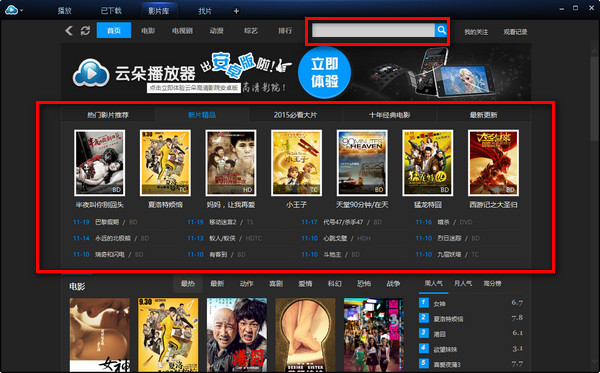Filter movies by 最热

[188, 283]
